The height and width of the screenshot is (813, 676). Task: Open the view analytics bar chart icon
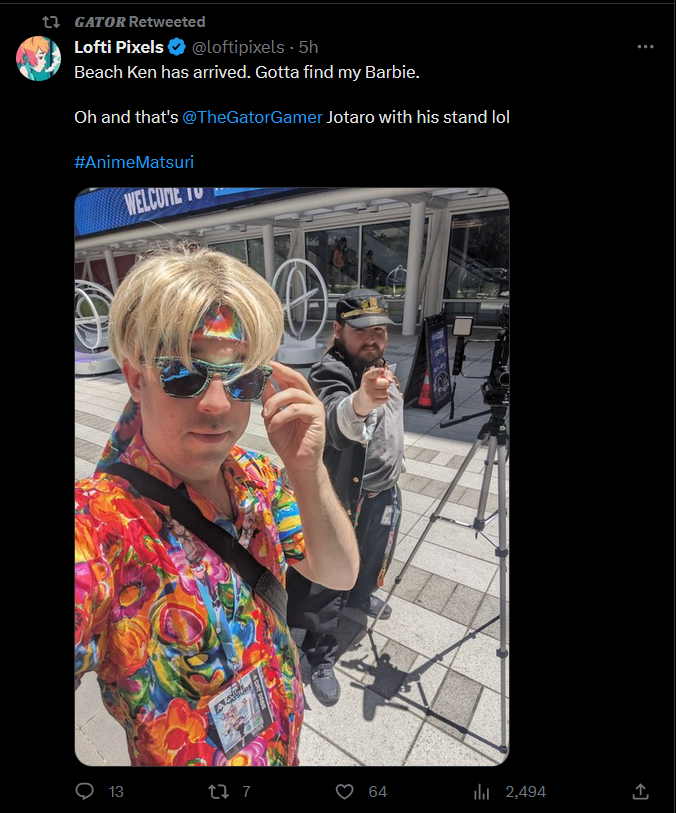coord(481,792)
